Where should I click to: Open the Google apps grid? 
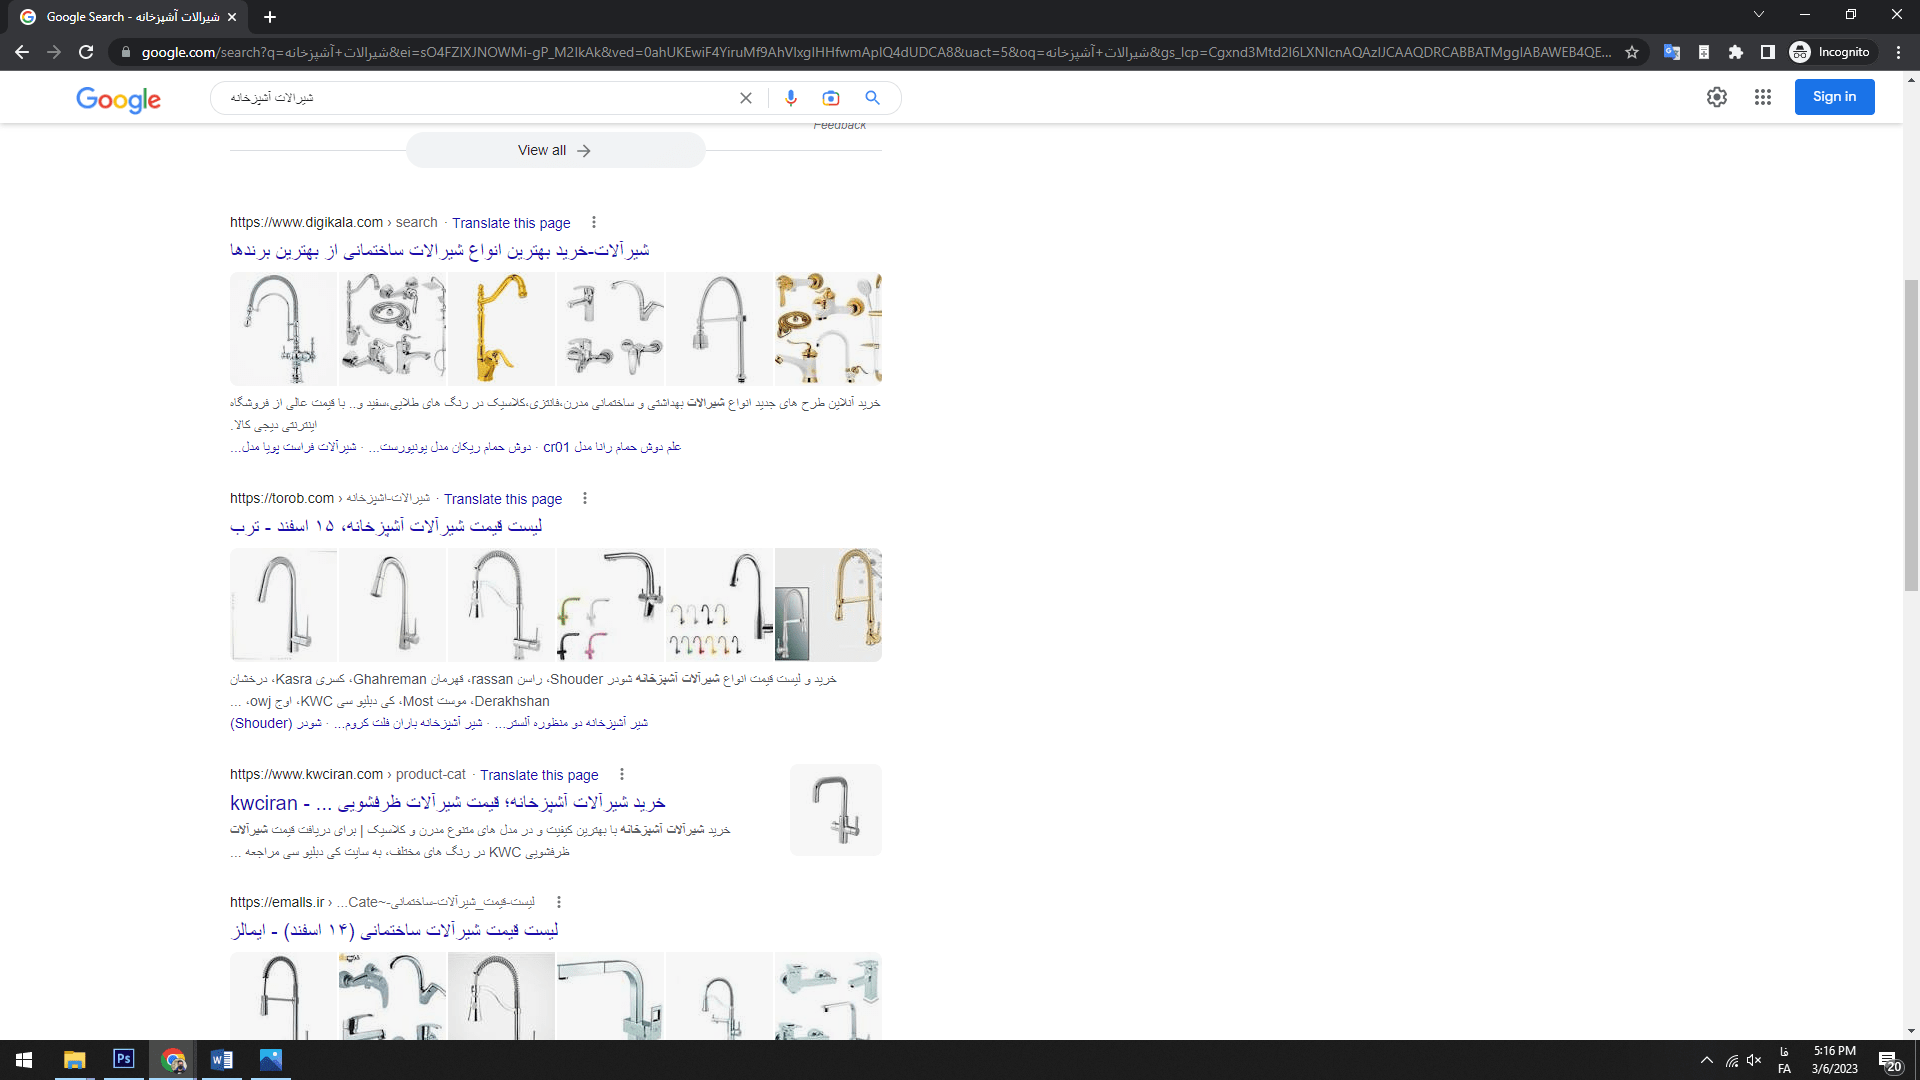coord(1763,97)
